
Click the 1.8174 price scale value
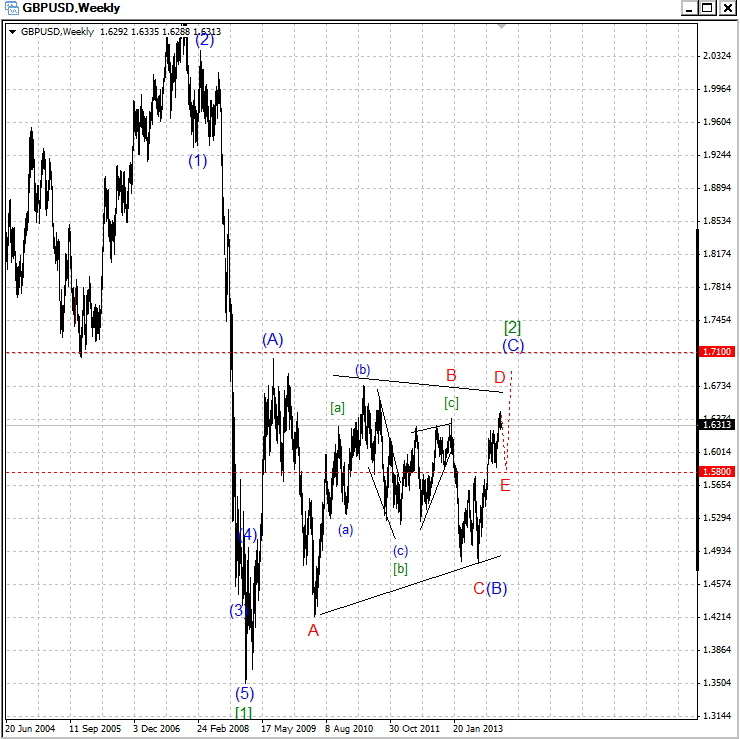(716, 254)
